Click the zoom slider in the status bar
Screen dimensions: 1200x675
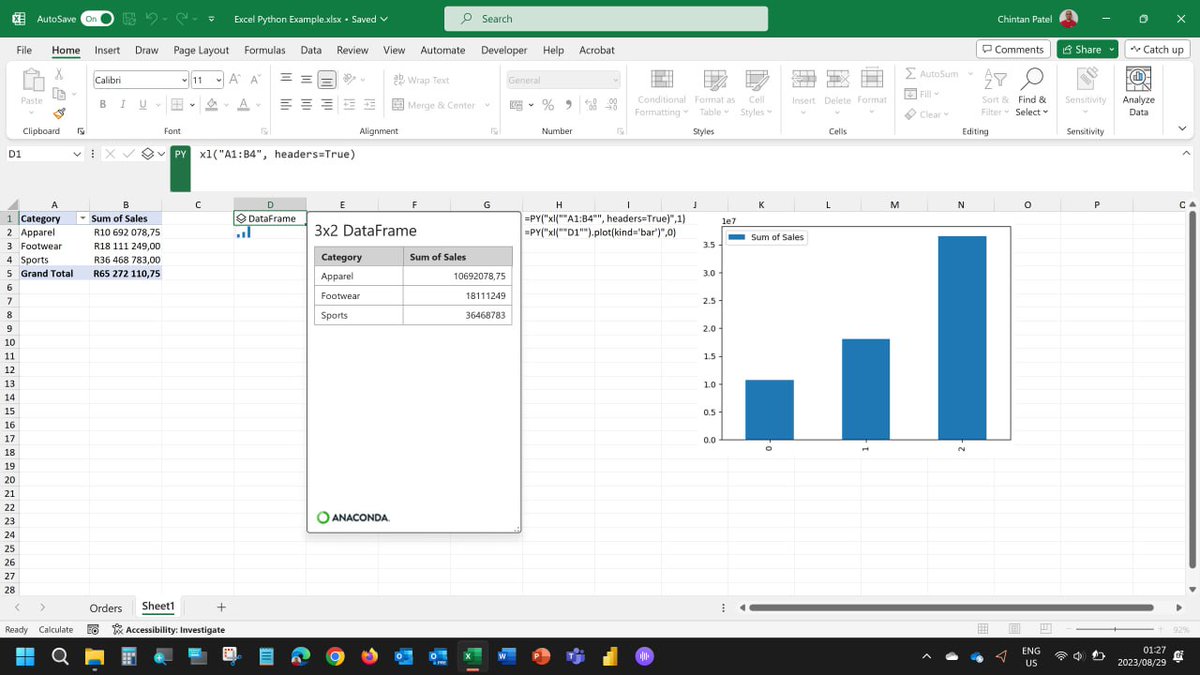[x=1116, y=629]
